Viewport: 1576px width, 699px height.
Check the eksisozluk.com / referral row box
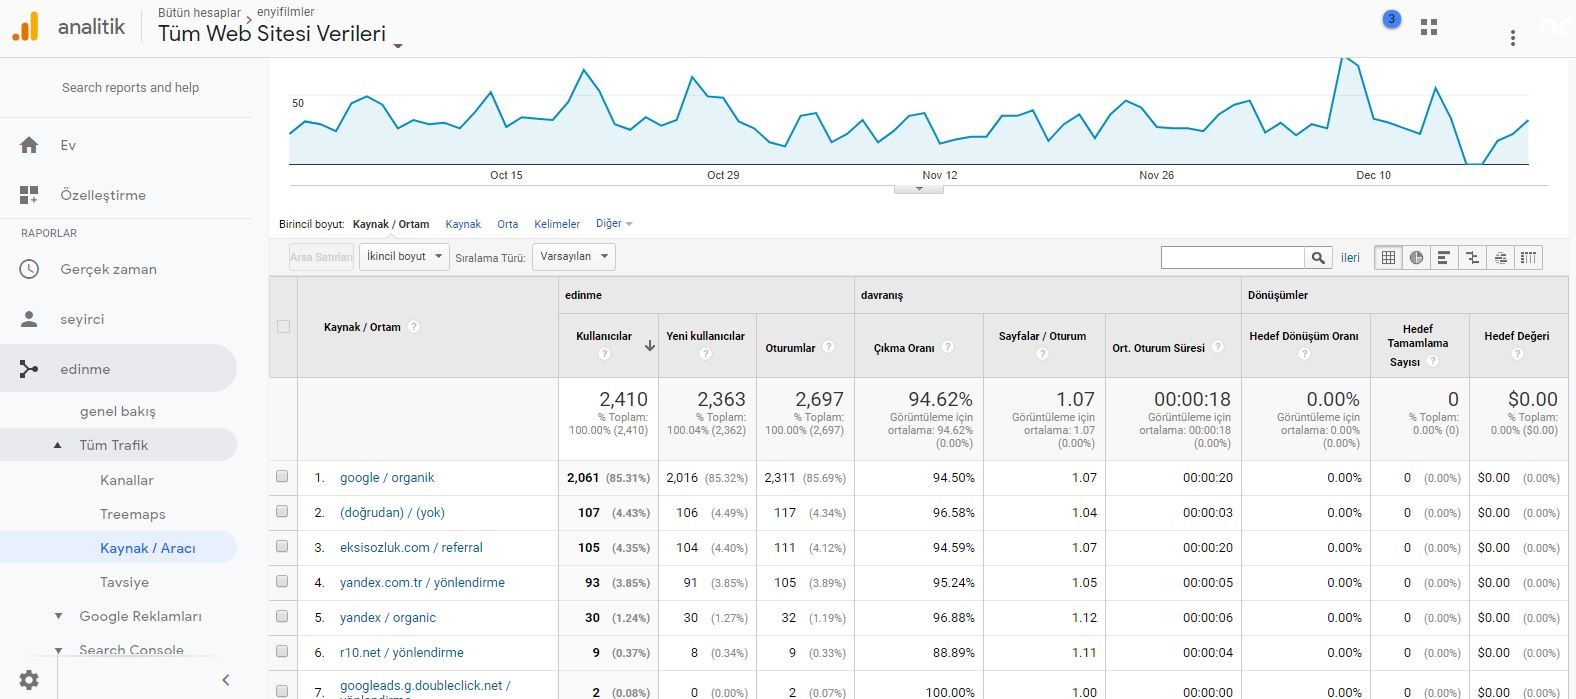[282, 547]
